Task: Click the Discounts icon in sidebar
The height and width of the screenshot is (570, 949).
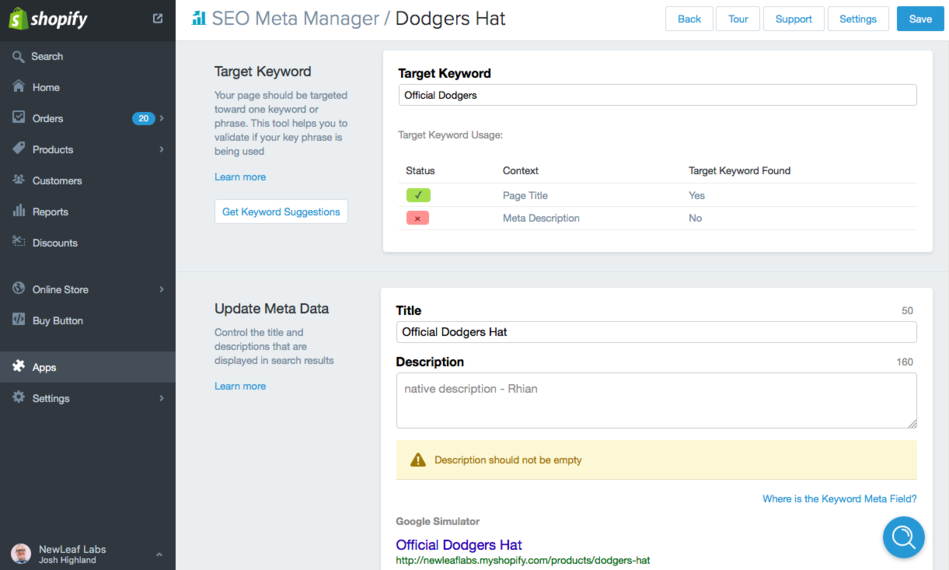Action: [x=18, y=242]
